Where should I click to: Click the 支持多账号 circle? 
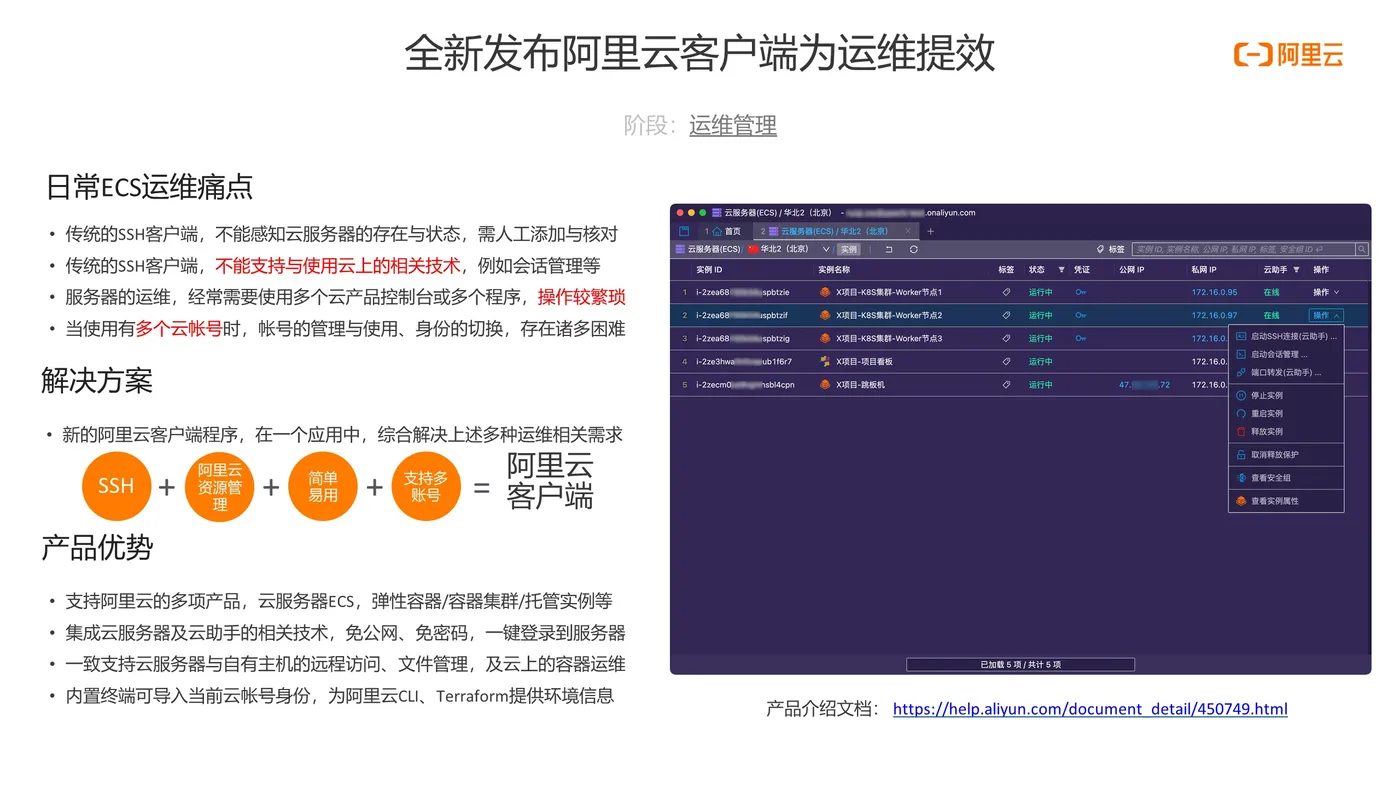(x=426, y=486)
